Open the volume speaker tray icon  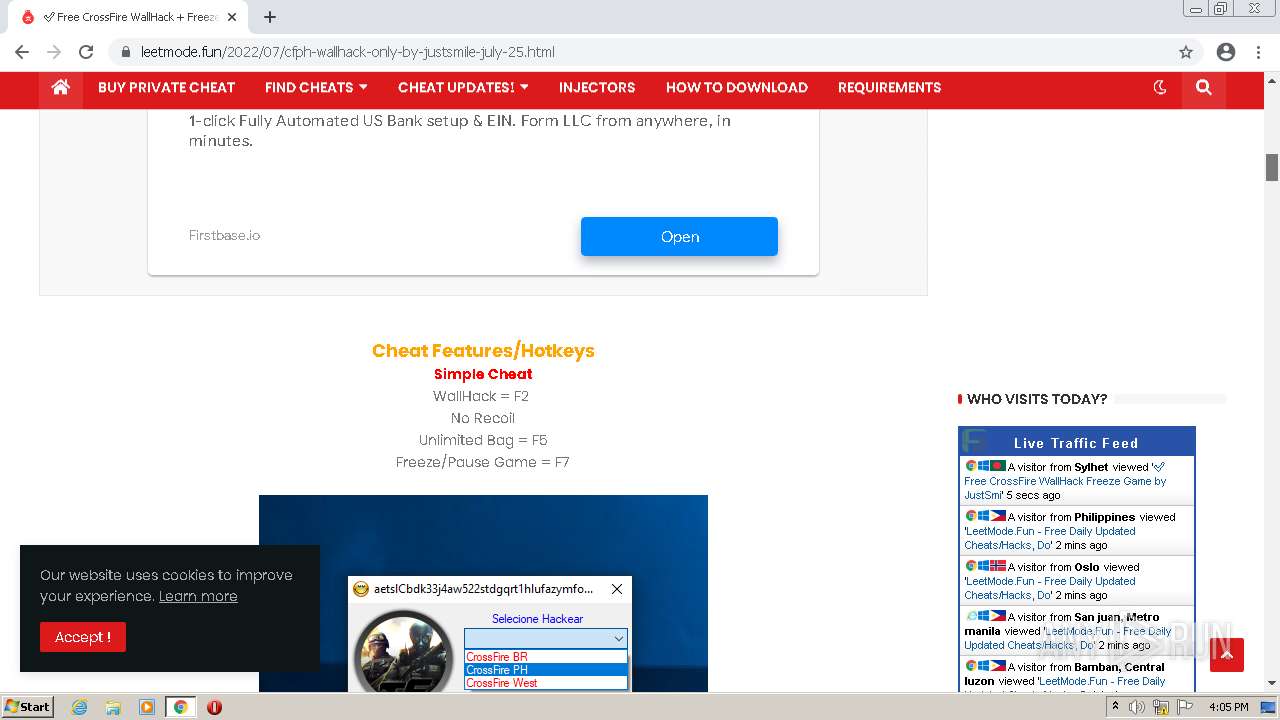tap(1137, 707)
